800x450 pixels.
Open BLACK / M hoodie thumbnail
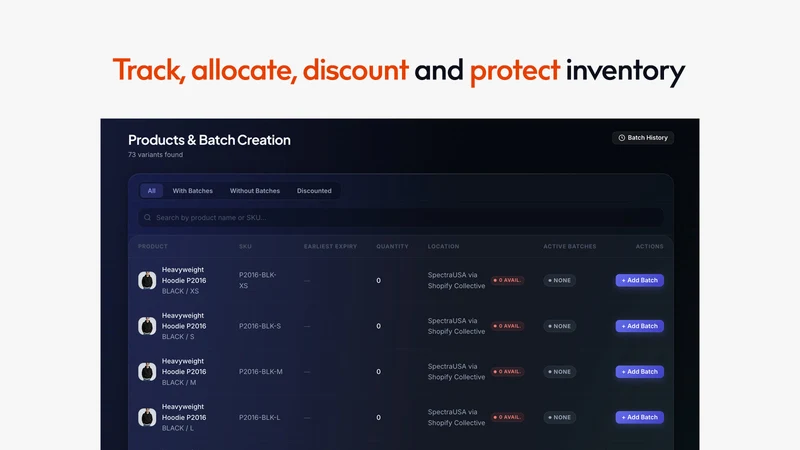(x=147, y=371)
